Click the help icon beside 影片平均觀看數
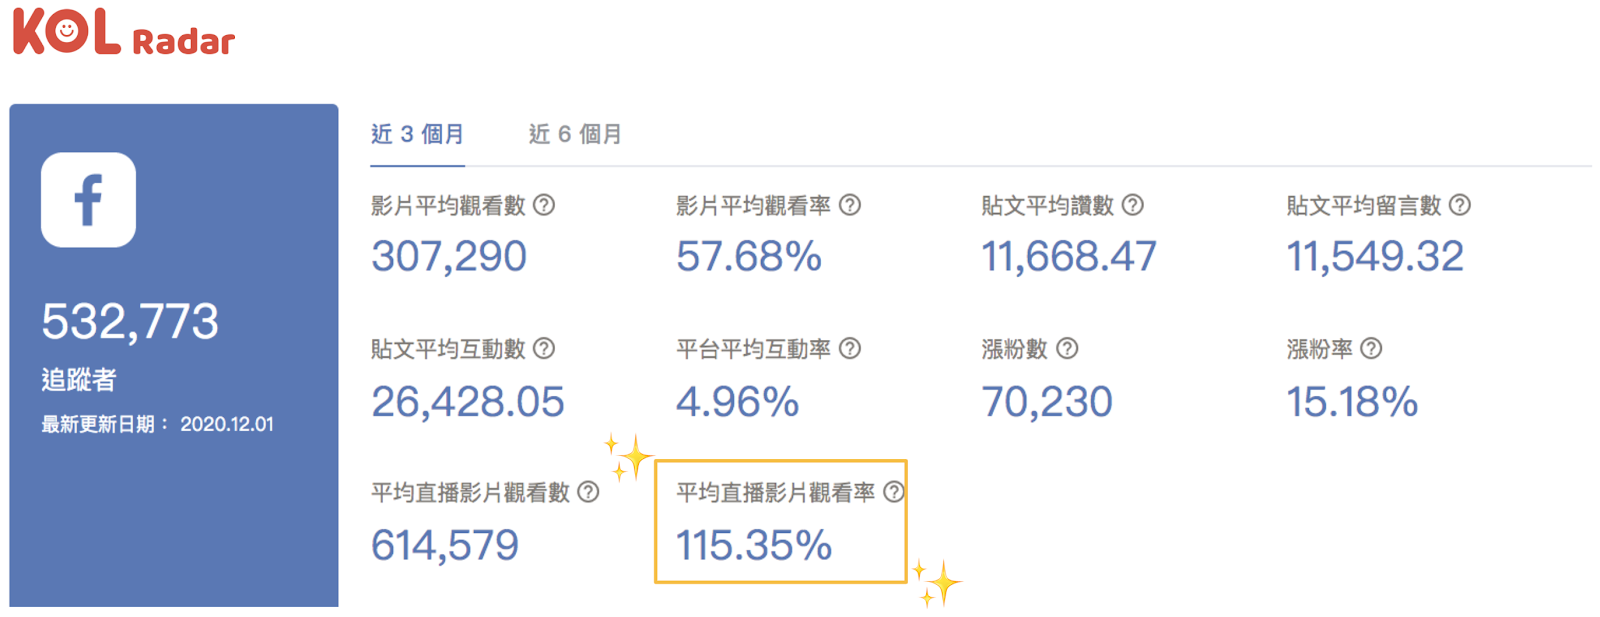This screenshot has height=617, width=1600. [544, 205]
